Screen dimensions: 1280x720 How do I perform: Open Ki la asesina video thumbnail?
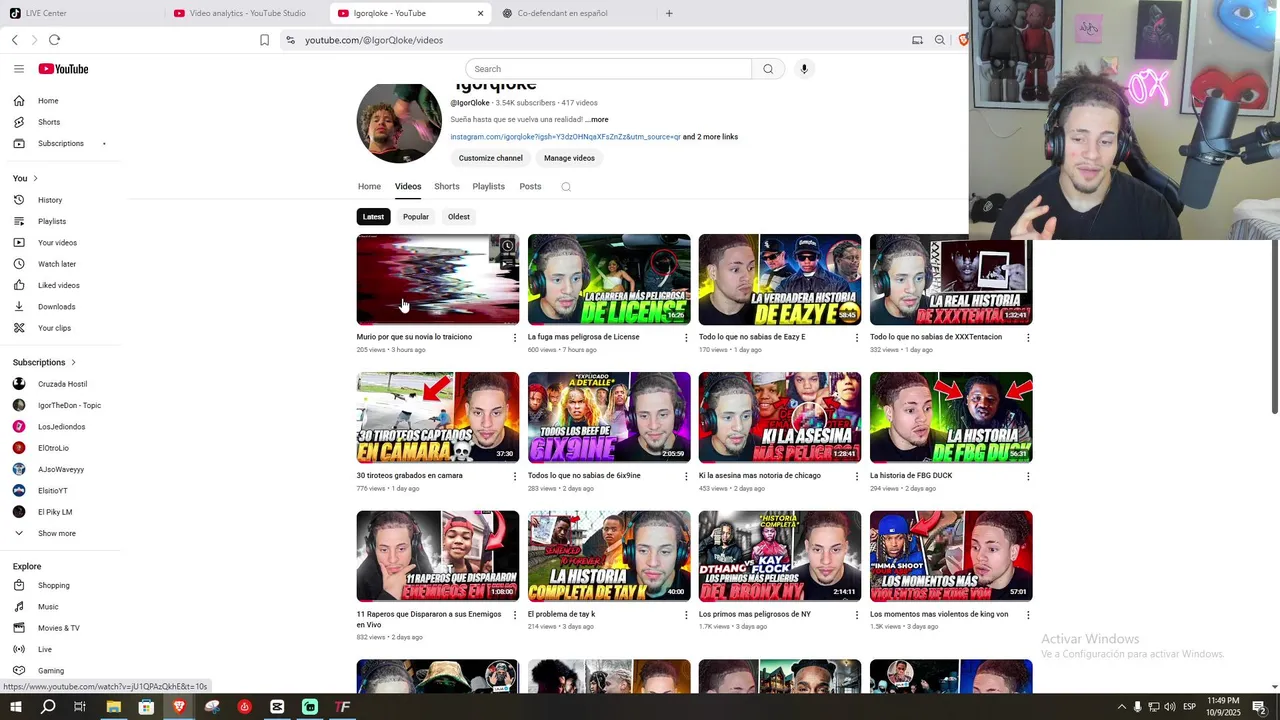pyautogui.click(x=780, y=418)
